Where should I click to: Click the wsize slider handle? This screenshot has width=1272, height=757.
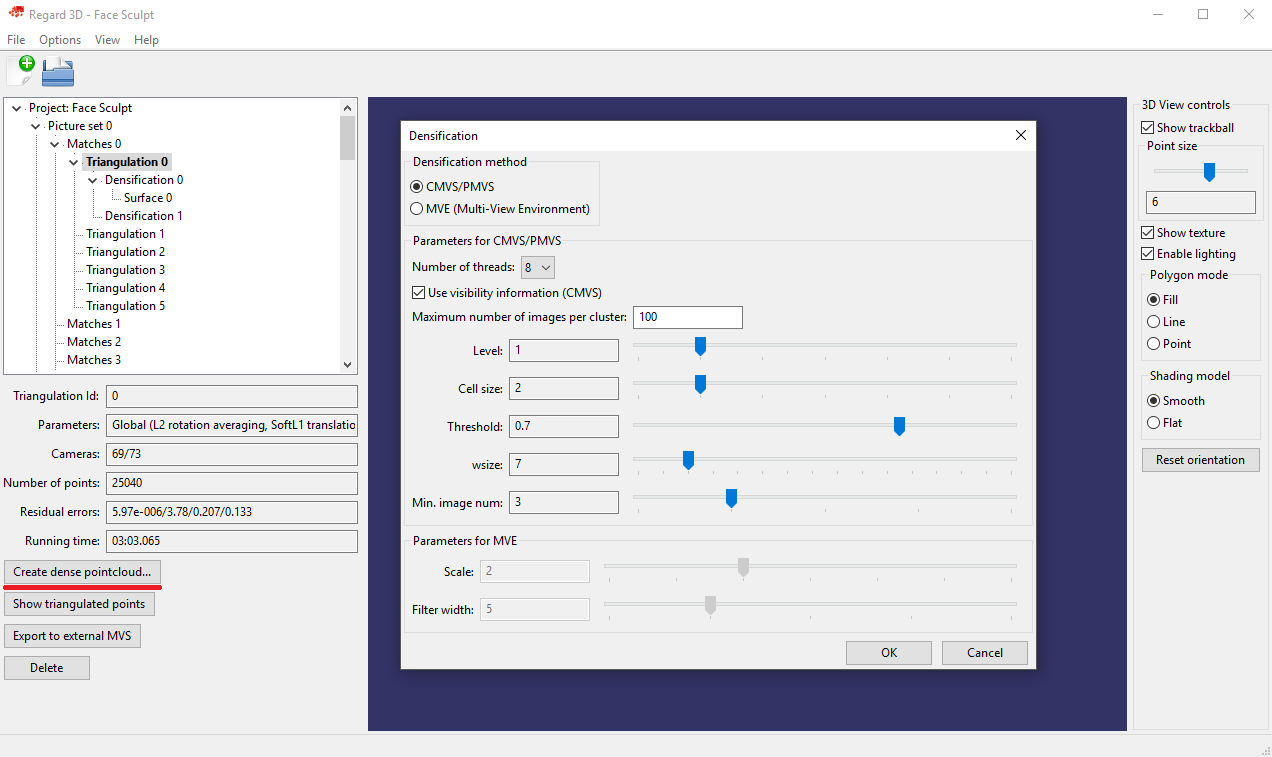(x=688, y=460)
